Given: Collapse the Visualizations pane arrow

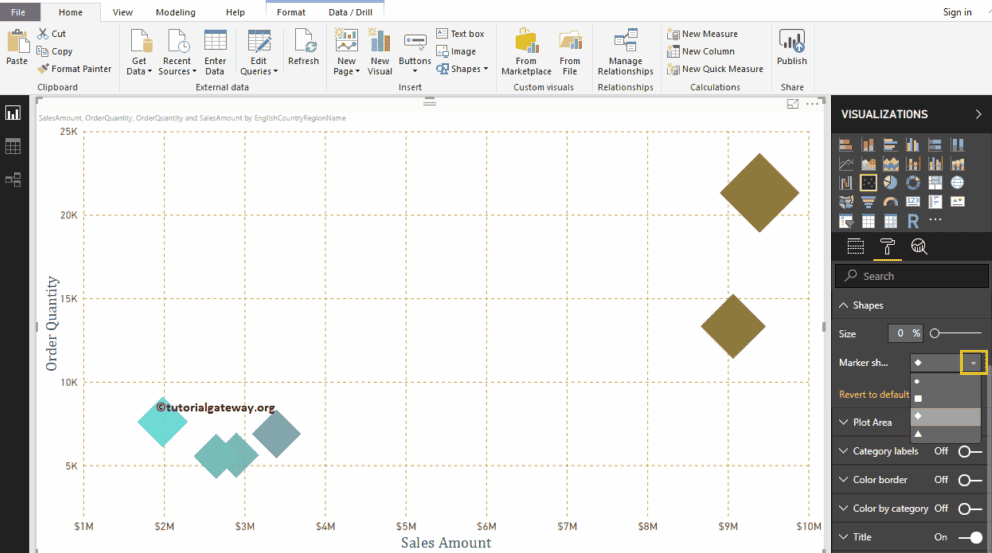Looking at the screenshot, I should (978, 114).
